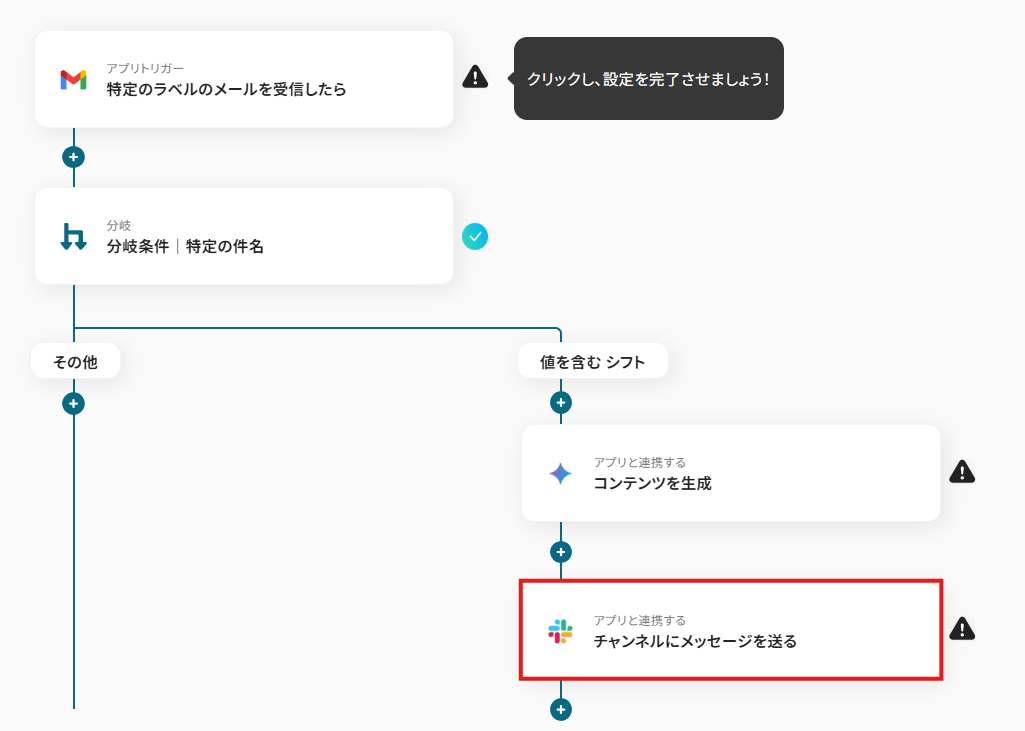Add a step below the Slack message card
1025x731 pixels.
point(561,709)
